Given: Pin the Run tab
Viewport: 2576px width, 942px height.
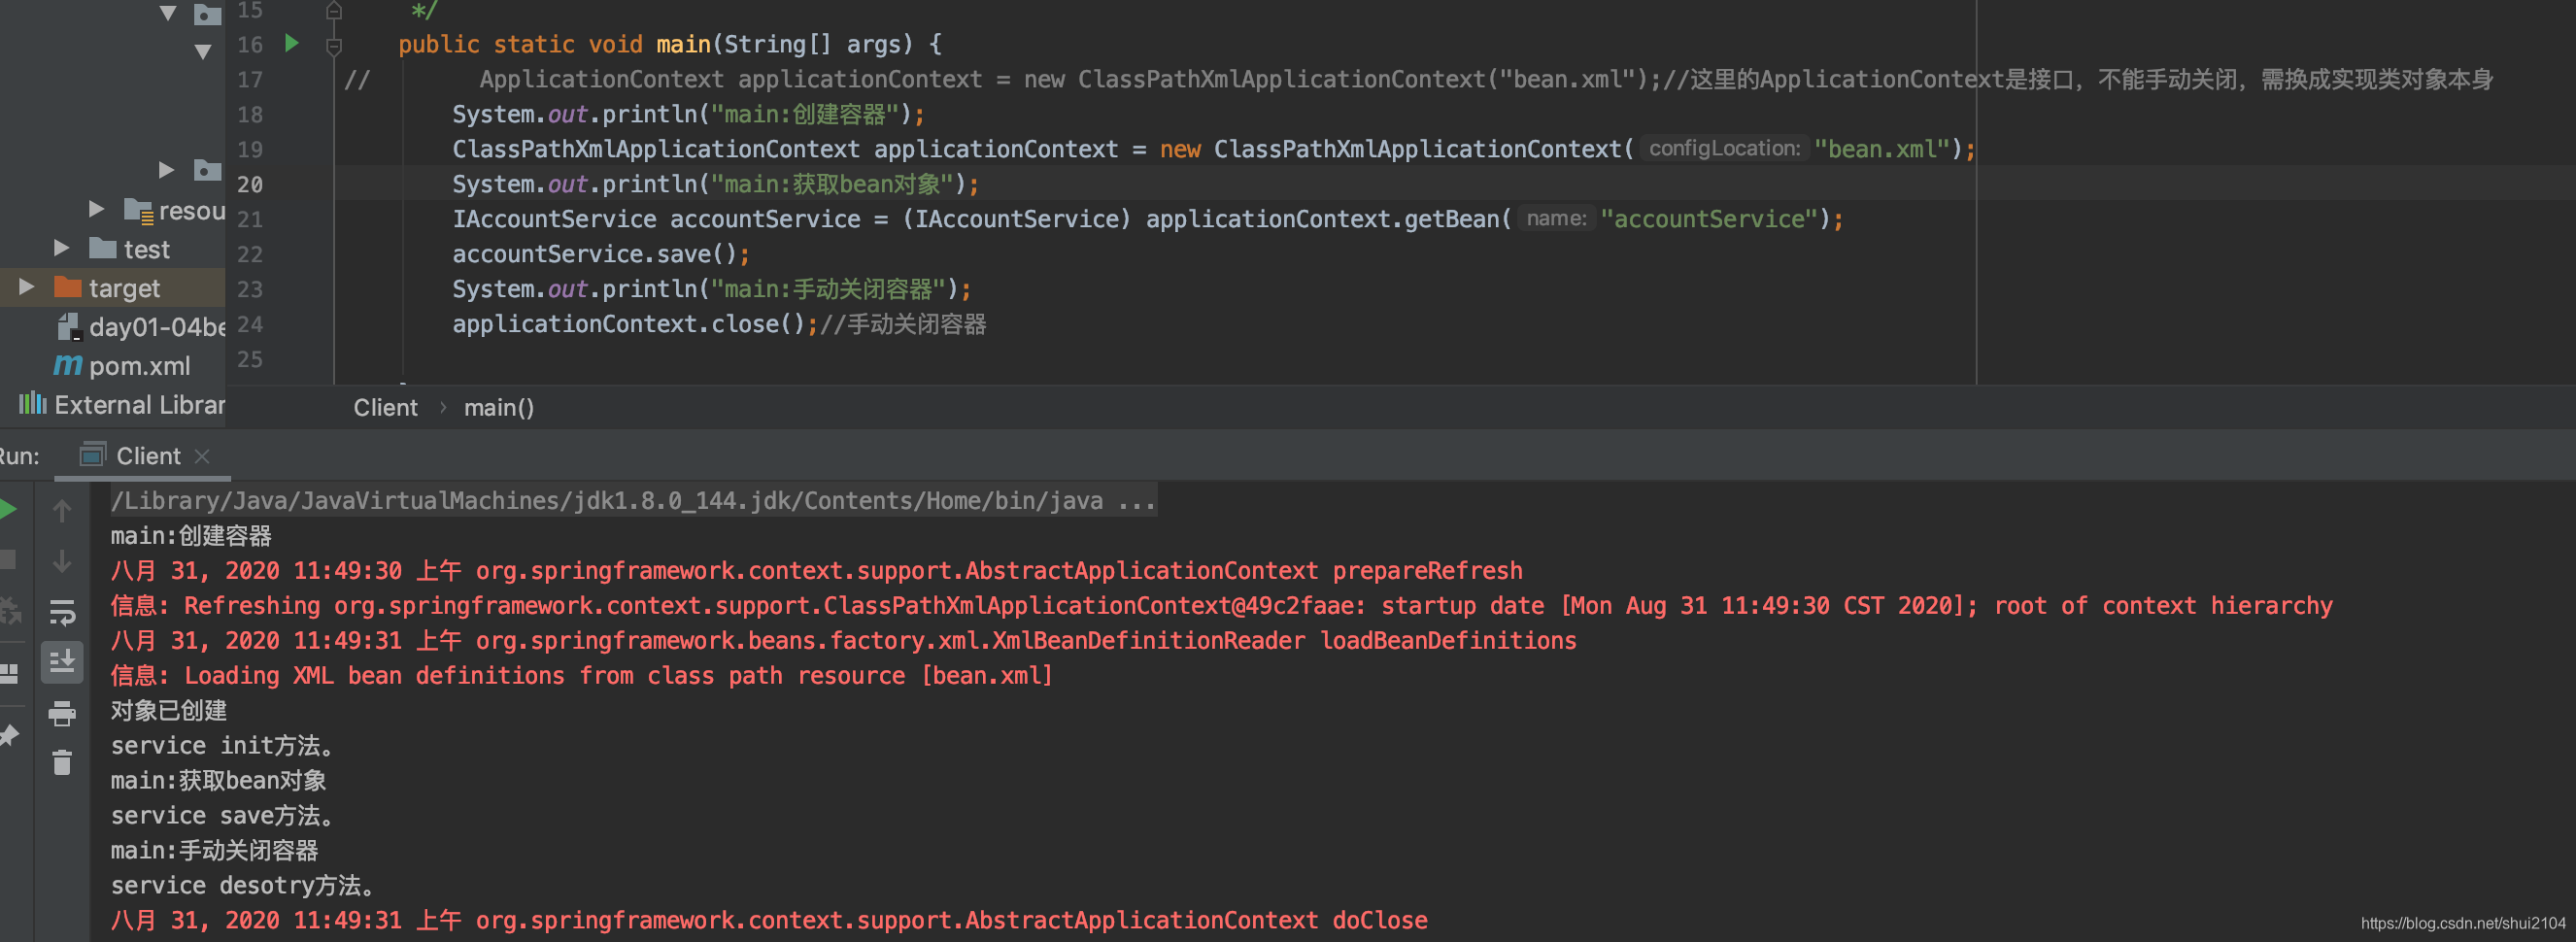Looking at the screenshot, I should coord(9,736).
